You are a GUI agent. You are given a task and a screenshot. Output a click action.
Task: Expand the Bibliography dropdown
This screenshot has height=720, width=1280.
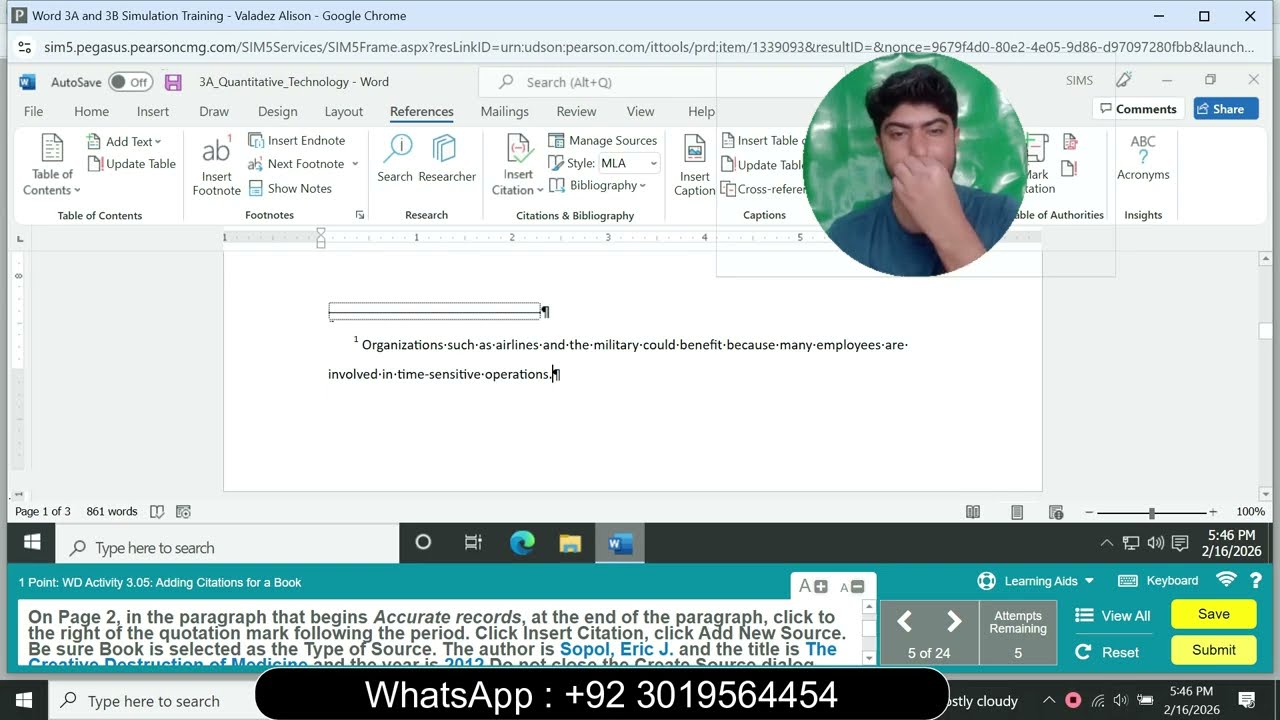coord(598,186)
